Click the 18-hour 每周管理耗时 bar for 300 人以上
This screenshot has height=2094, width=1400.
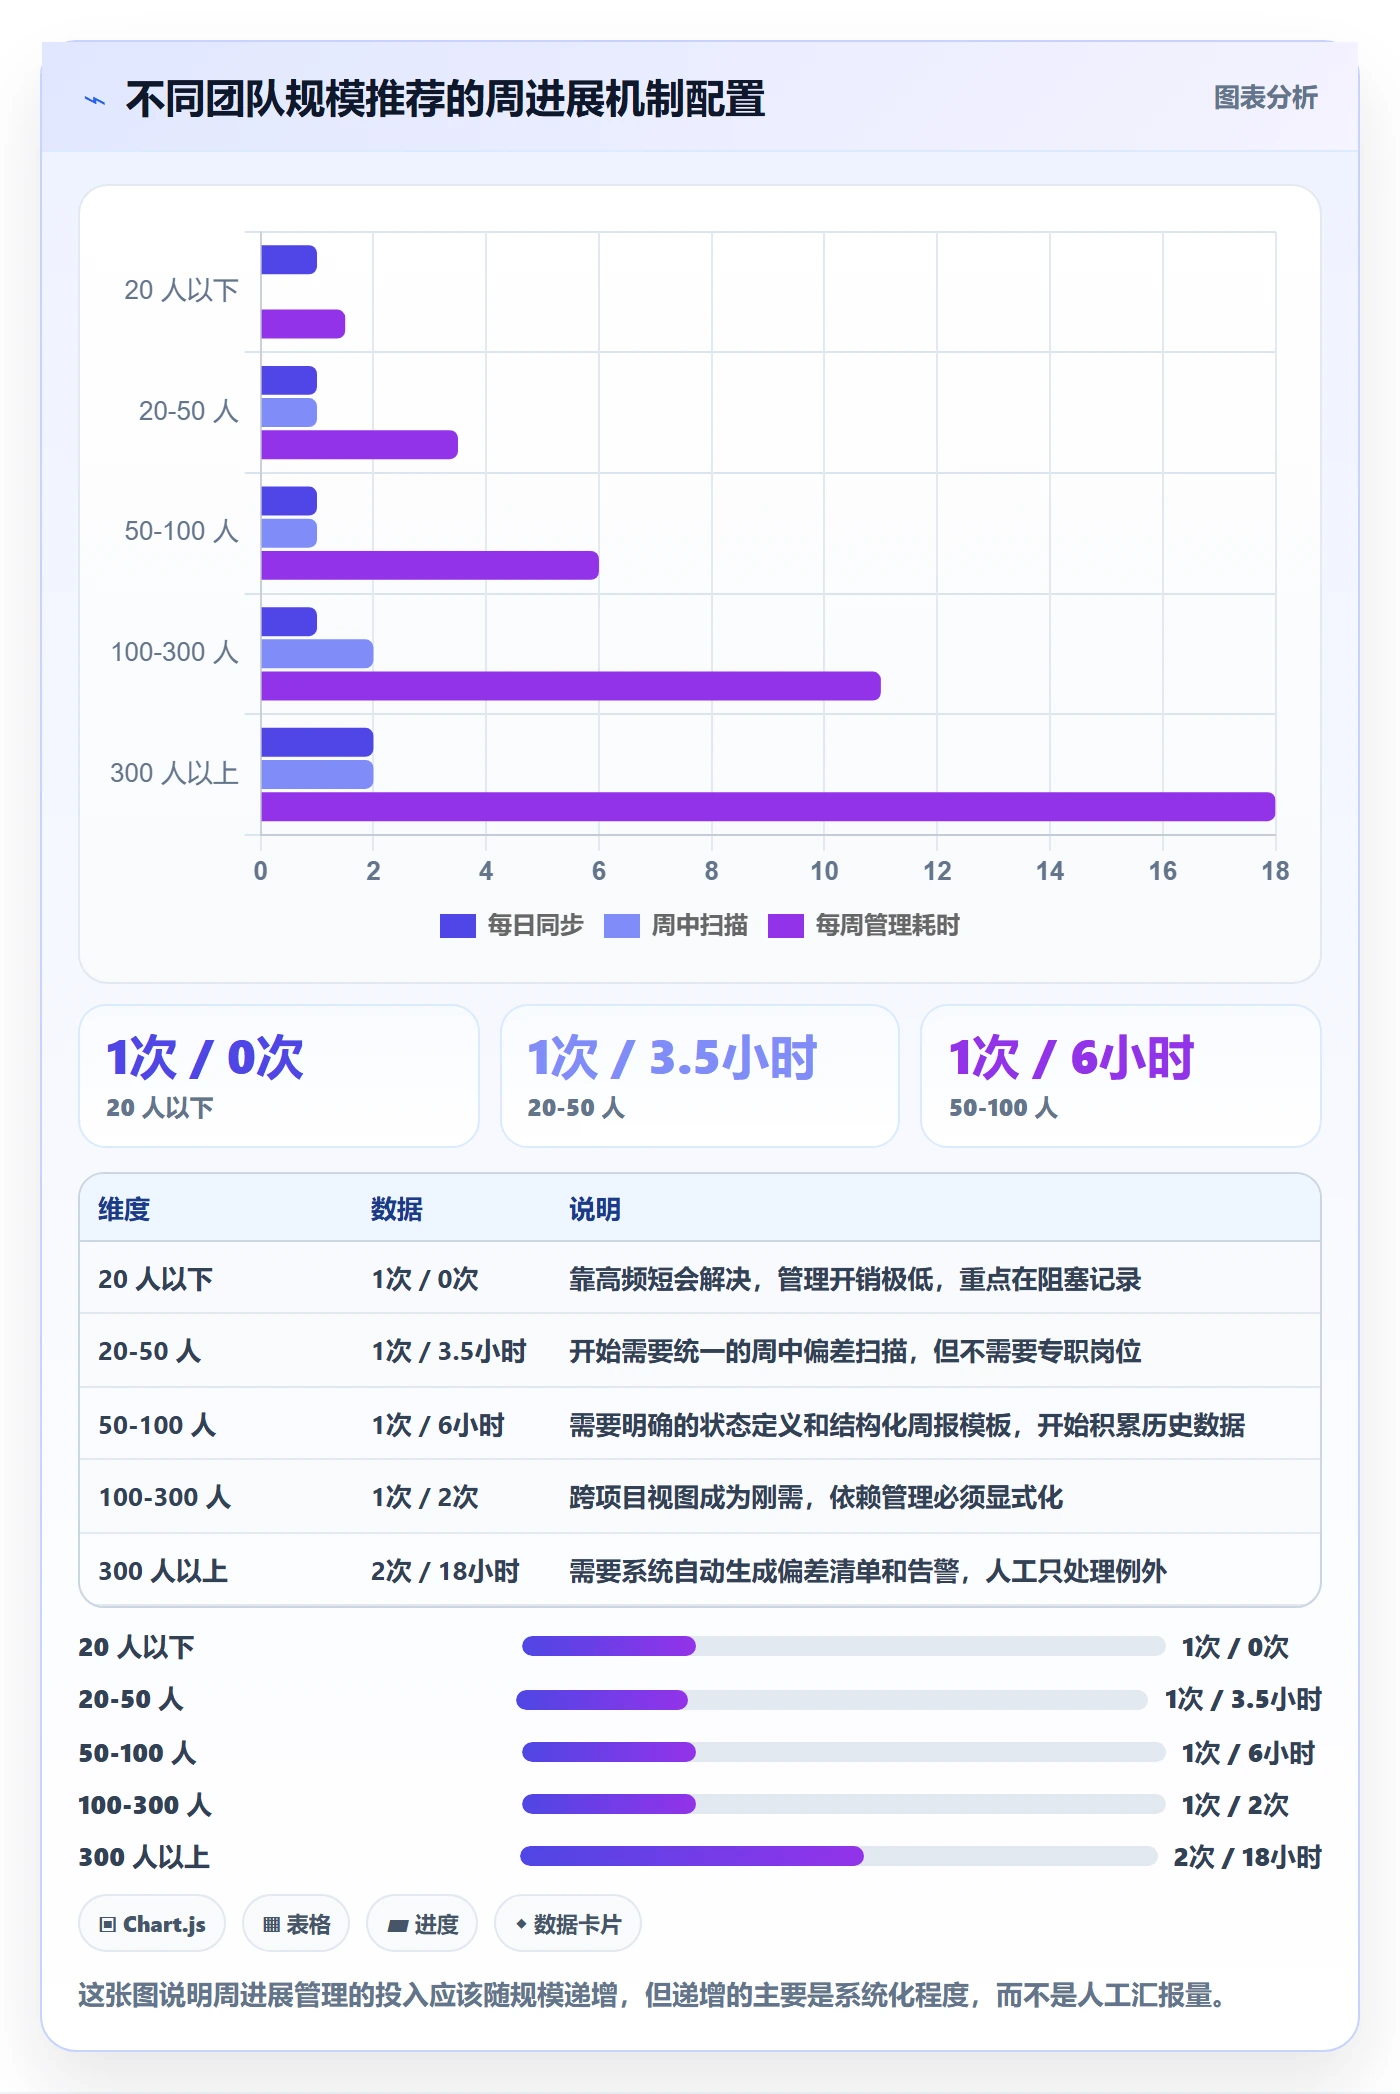(x=768, y=807)
